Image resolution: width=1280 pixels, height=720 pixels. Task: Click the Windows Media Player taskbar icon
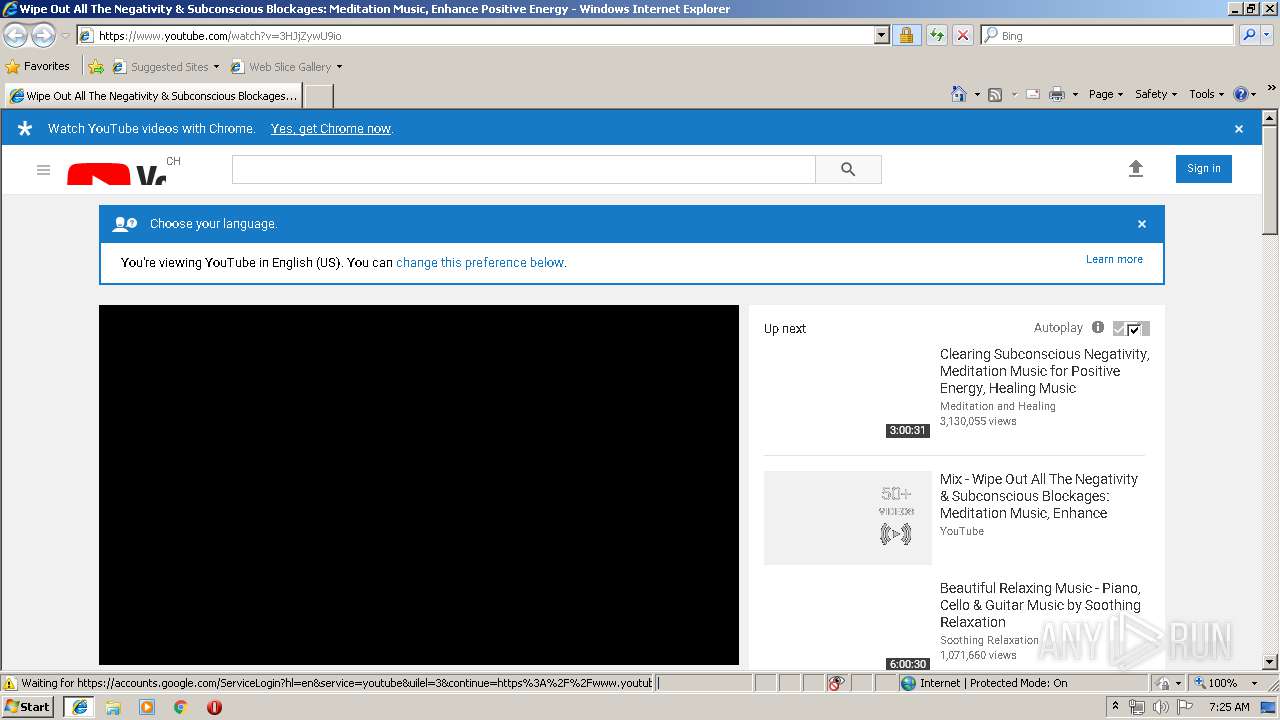pyautogui.click(x=147, y=707)
